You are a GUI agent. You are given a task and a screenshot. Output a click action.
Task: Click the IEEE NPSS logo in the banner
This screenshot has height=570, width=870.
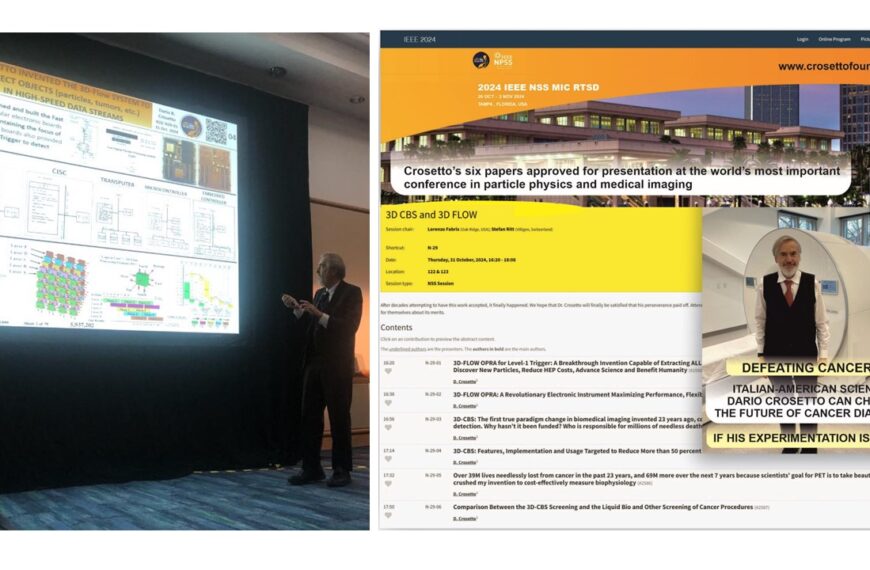click(x=503, y=59)
